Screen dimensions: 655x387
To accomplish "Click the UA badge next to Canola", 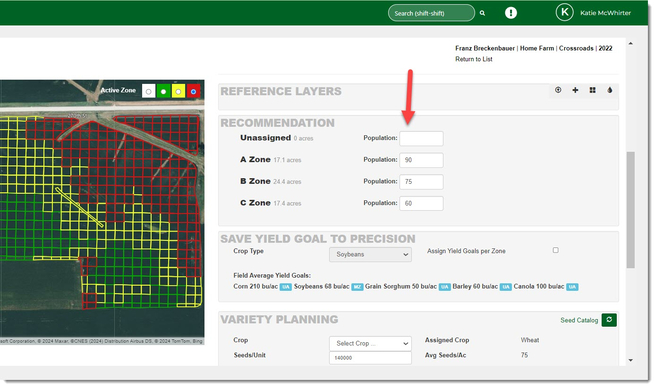I will [572, 287].
